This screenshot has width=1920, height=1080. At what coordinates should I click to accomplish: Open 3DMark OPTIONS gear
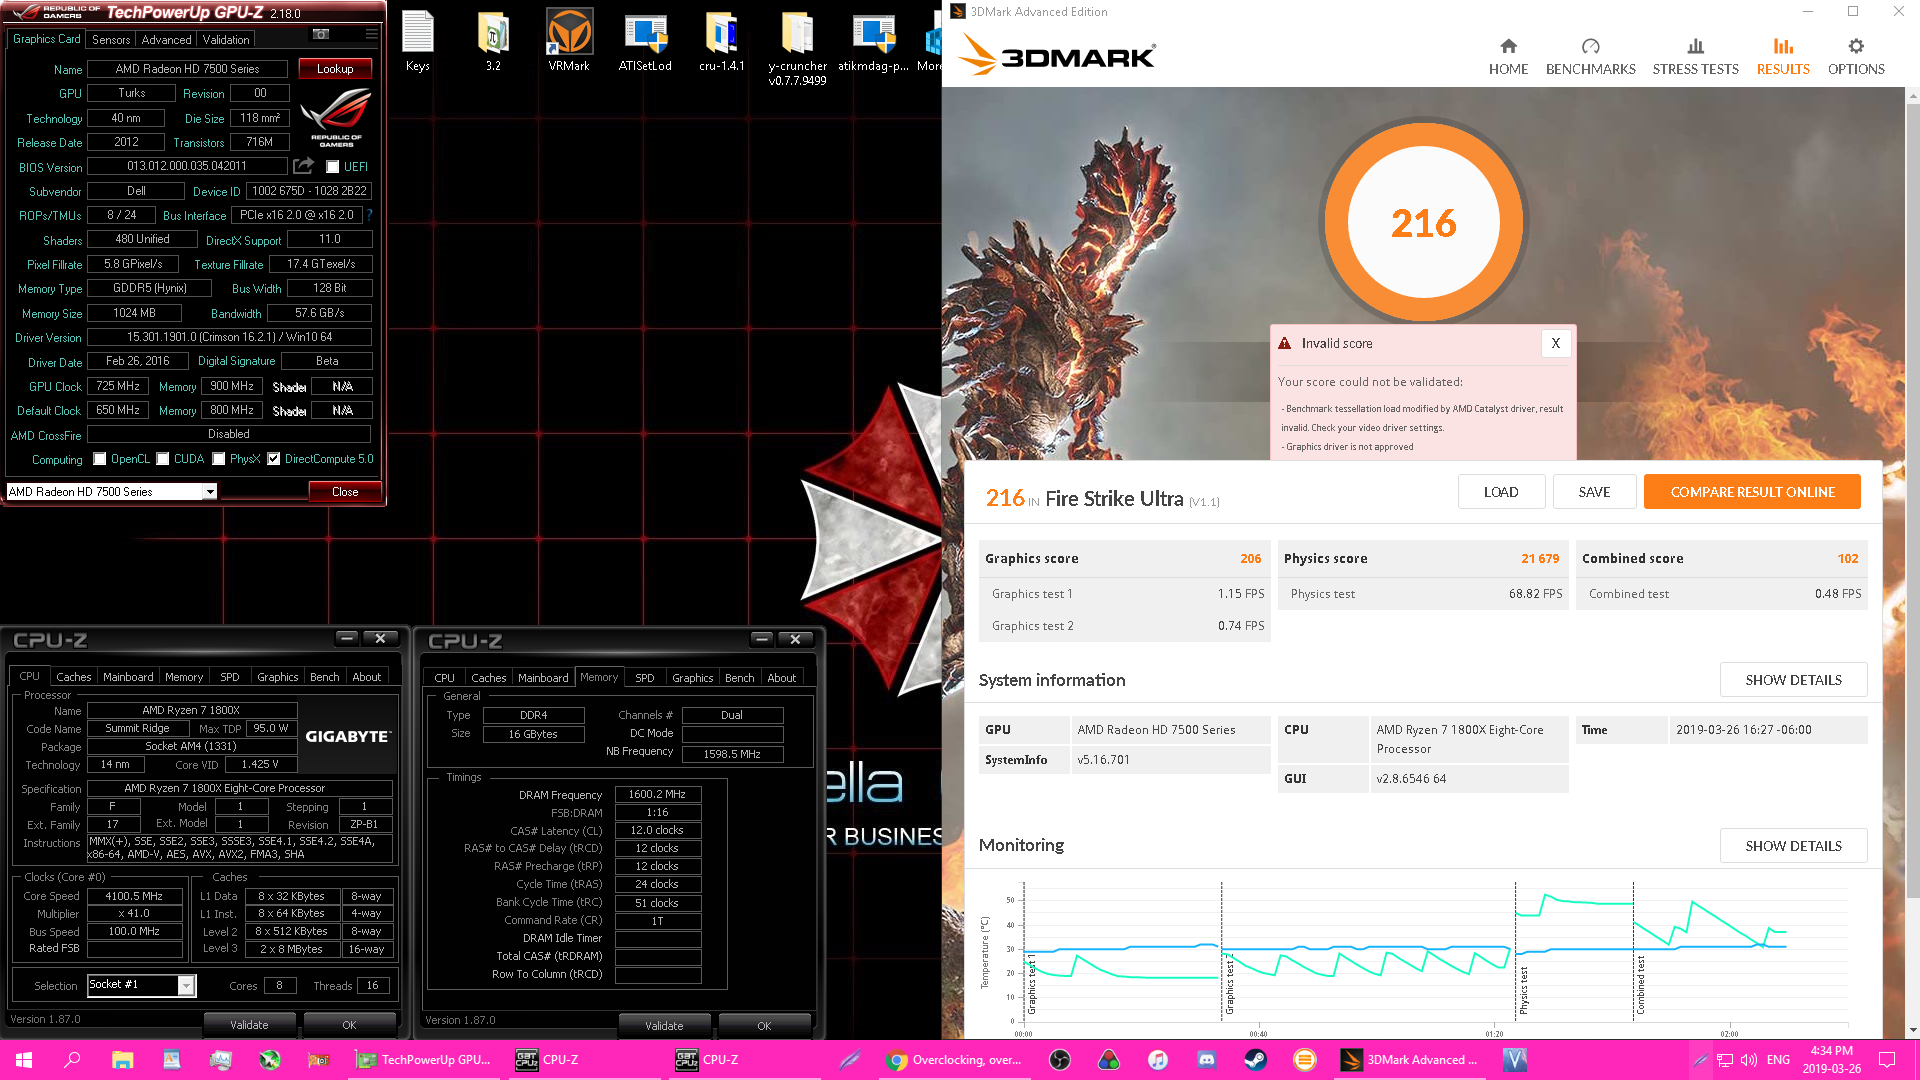1856,57
